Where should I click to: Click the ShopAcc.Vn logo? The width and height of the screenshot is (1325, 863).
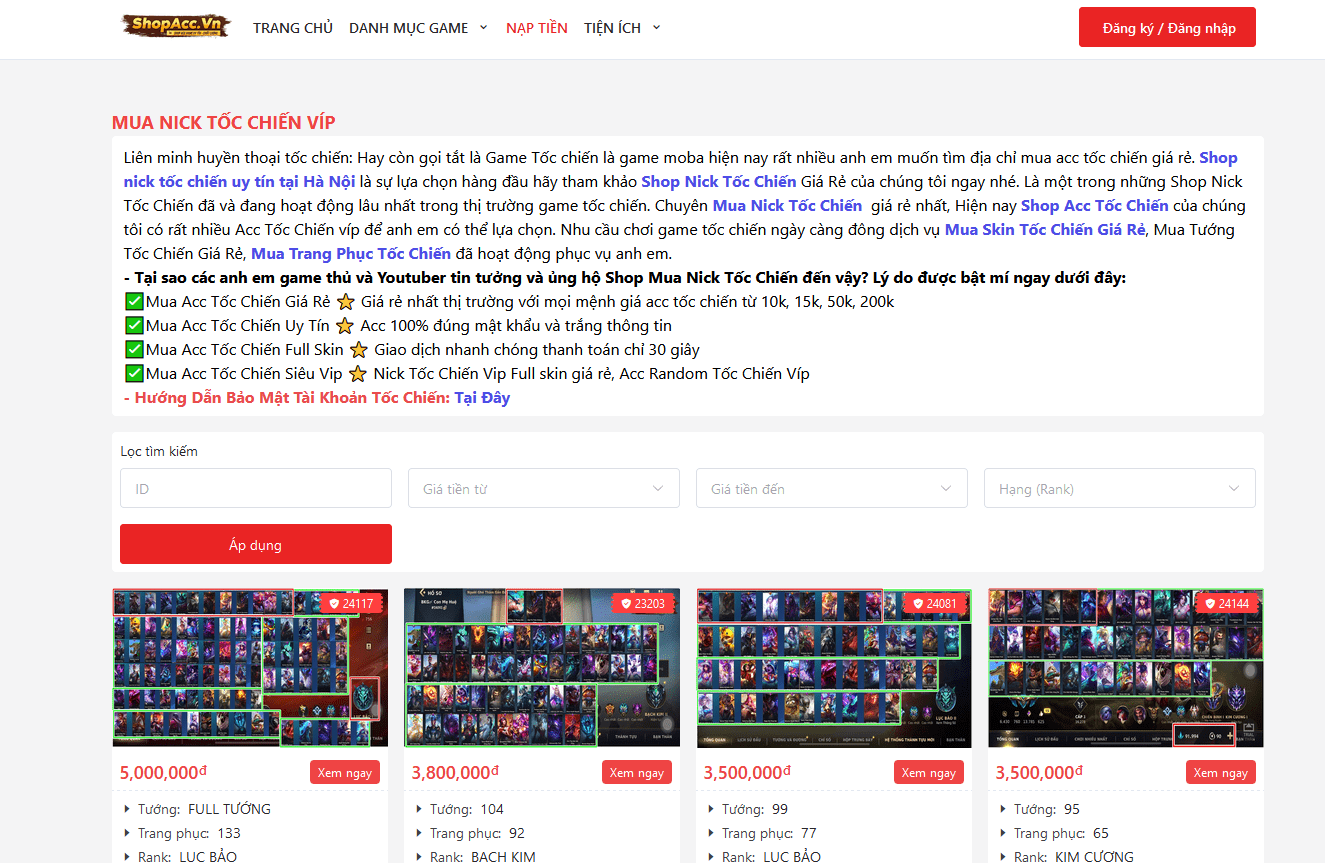pyautogui.click(x=176, y=26)
